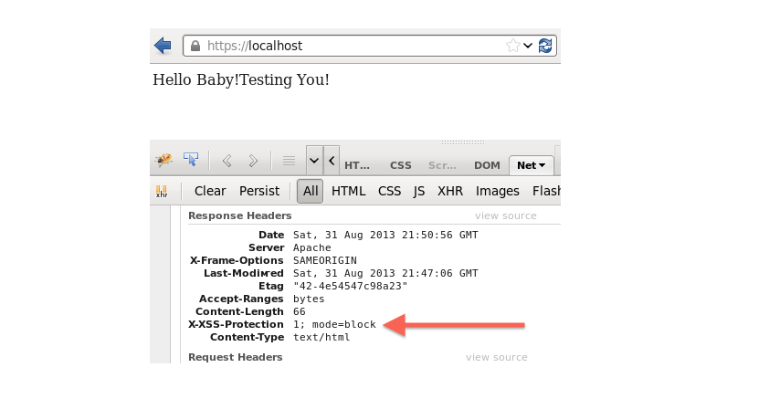Bookmark the page with the star icon
This screenshot has height=400, width=780.
coord(512,46)
